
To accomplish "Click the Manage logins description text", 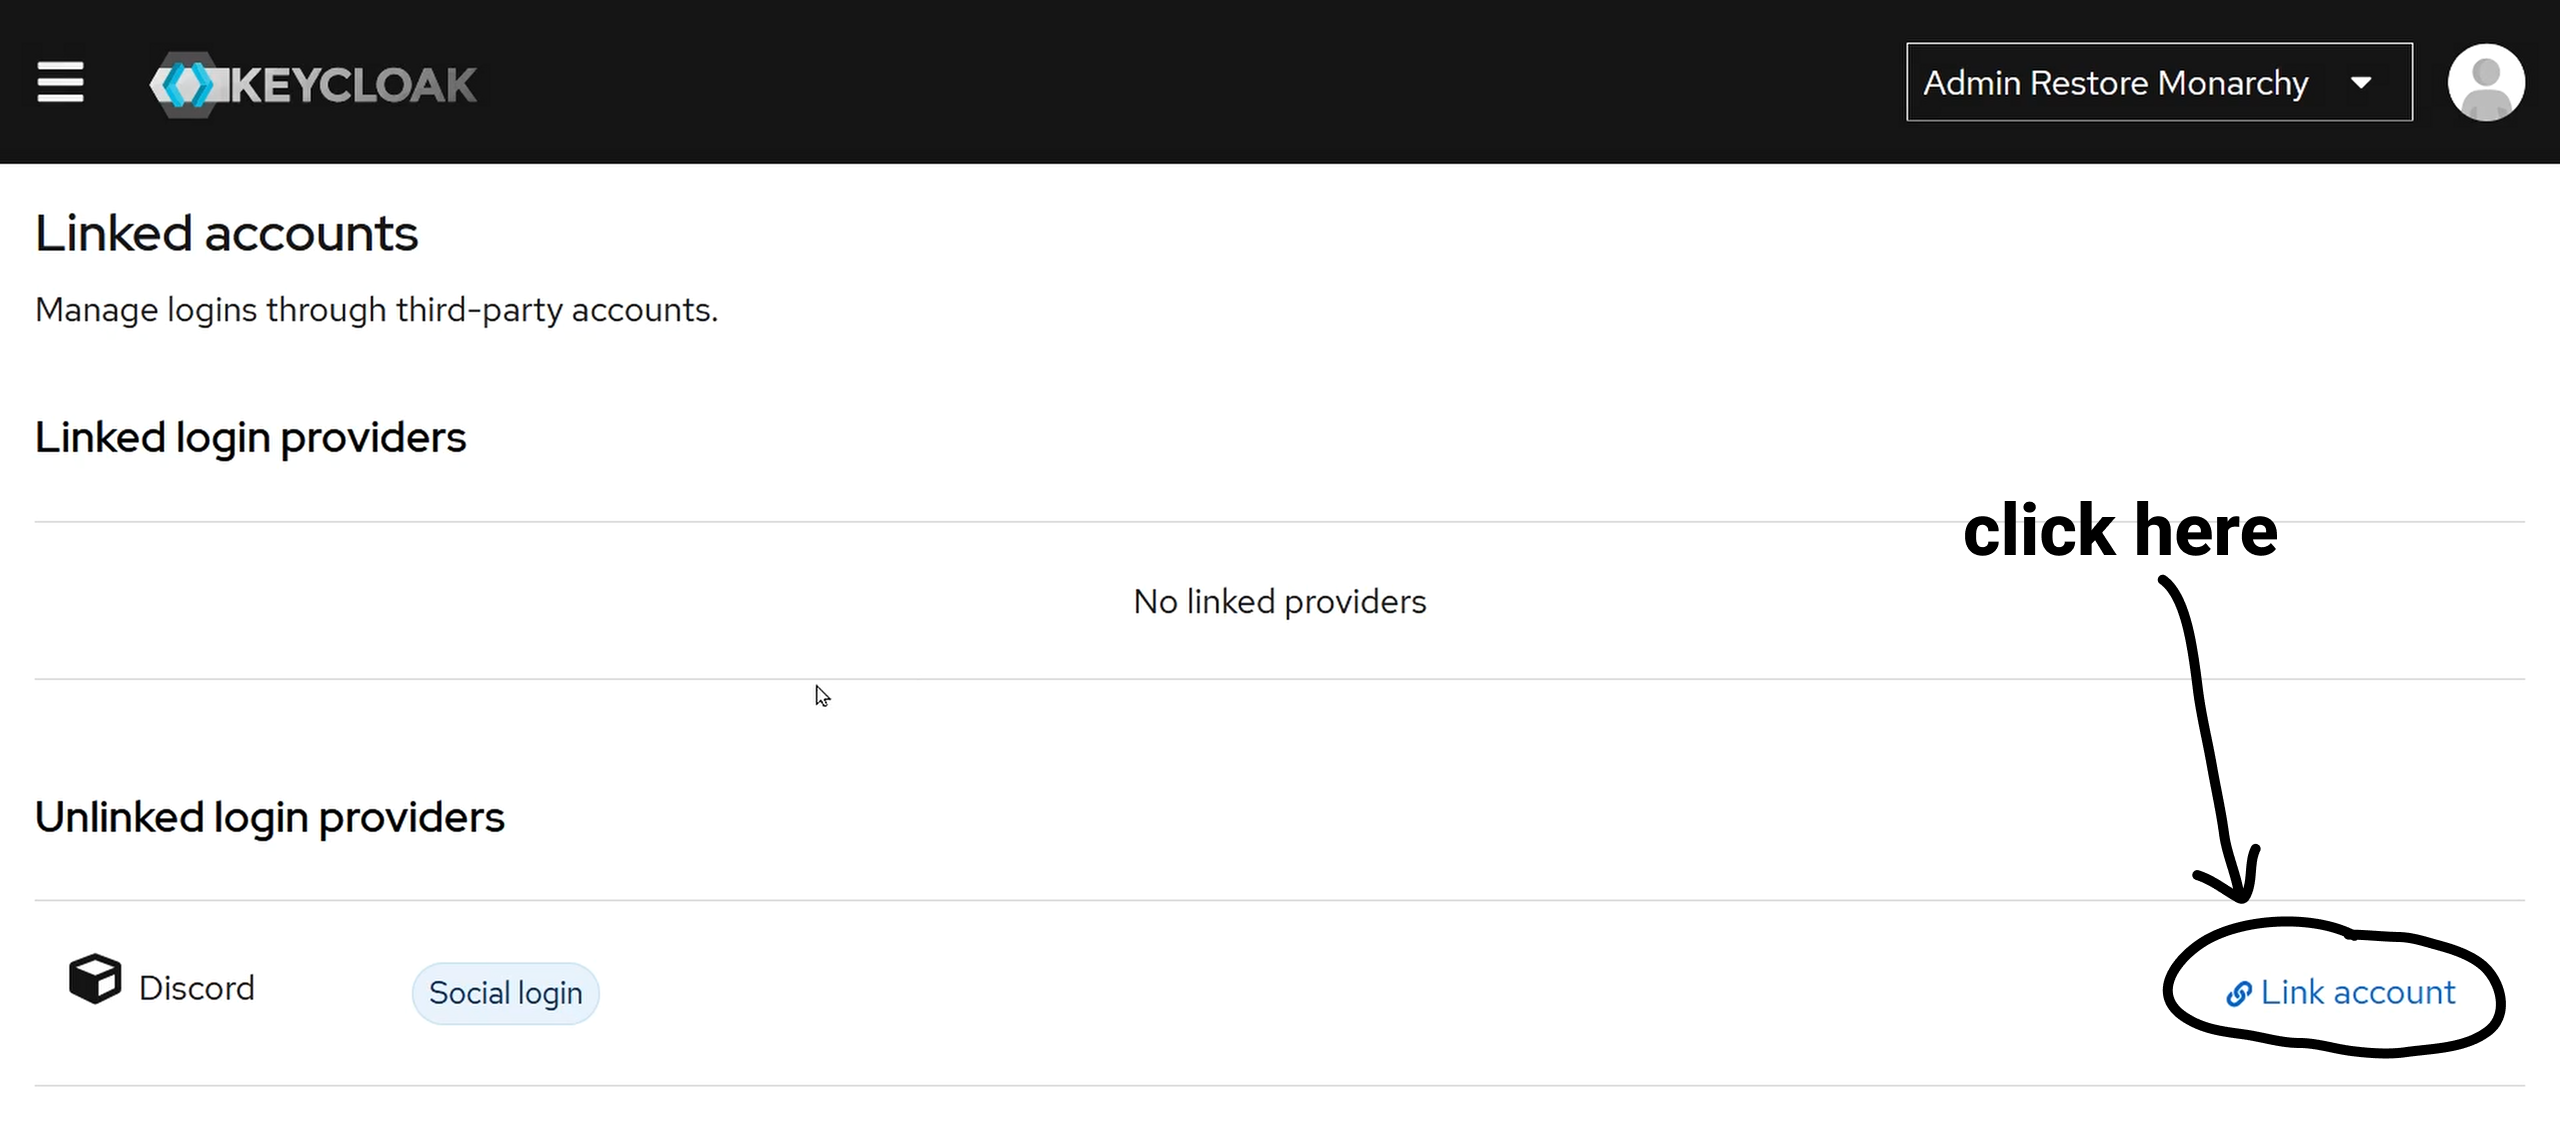I will 377,310.
